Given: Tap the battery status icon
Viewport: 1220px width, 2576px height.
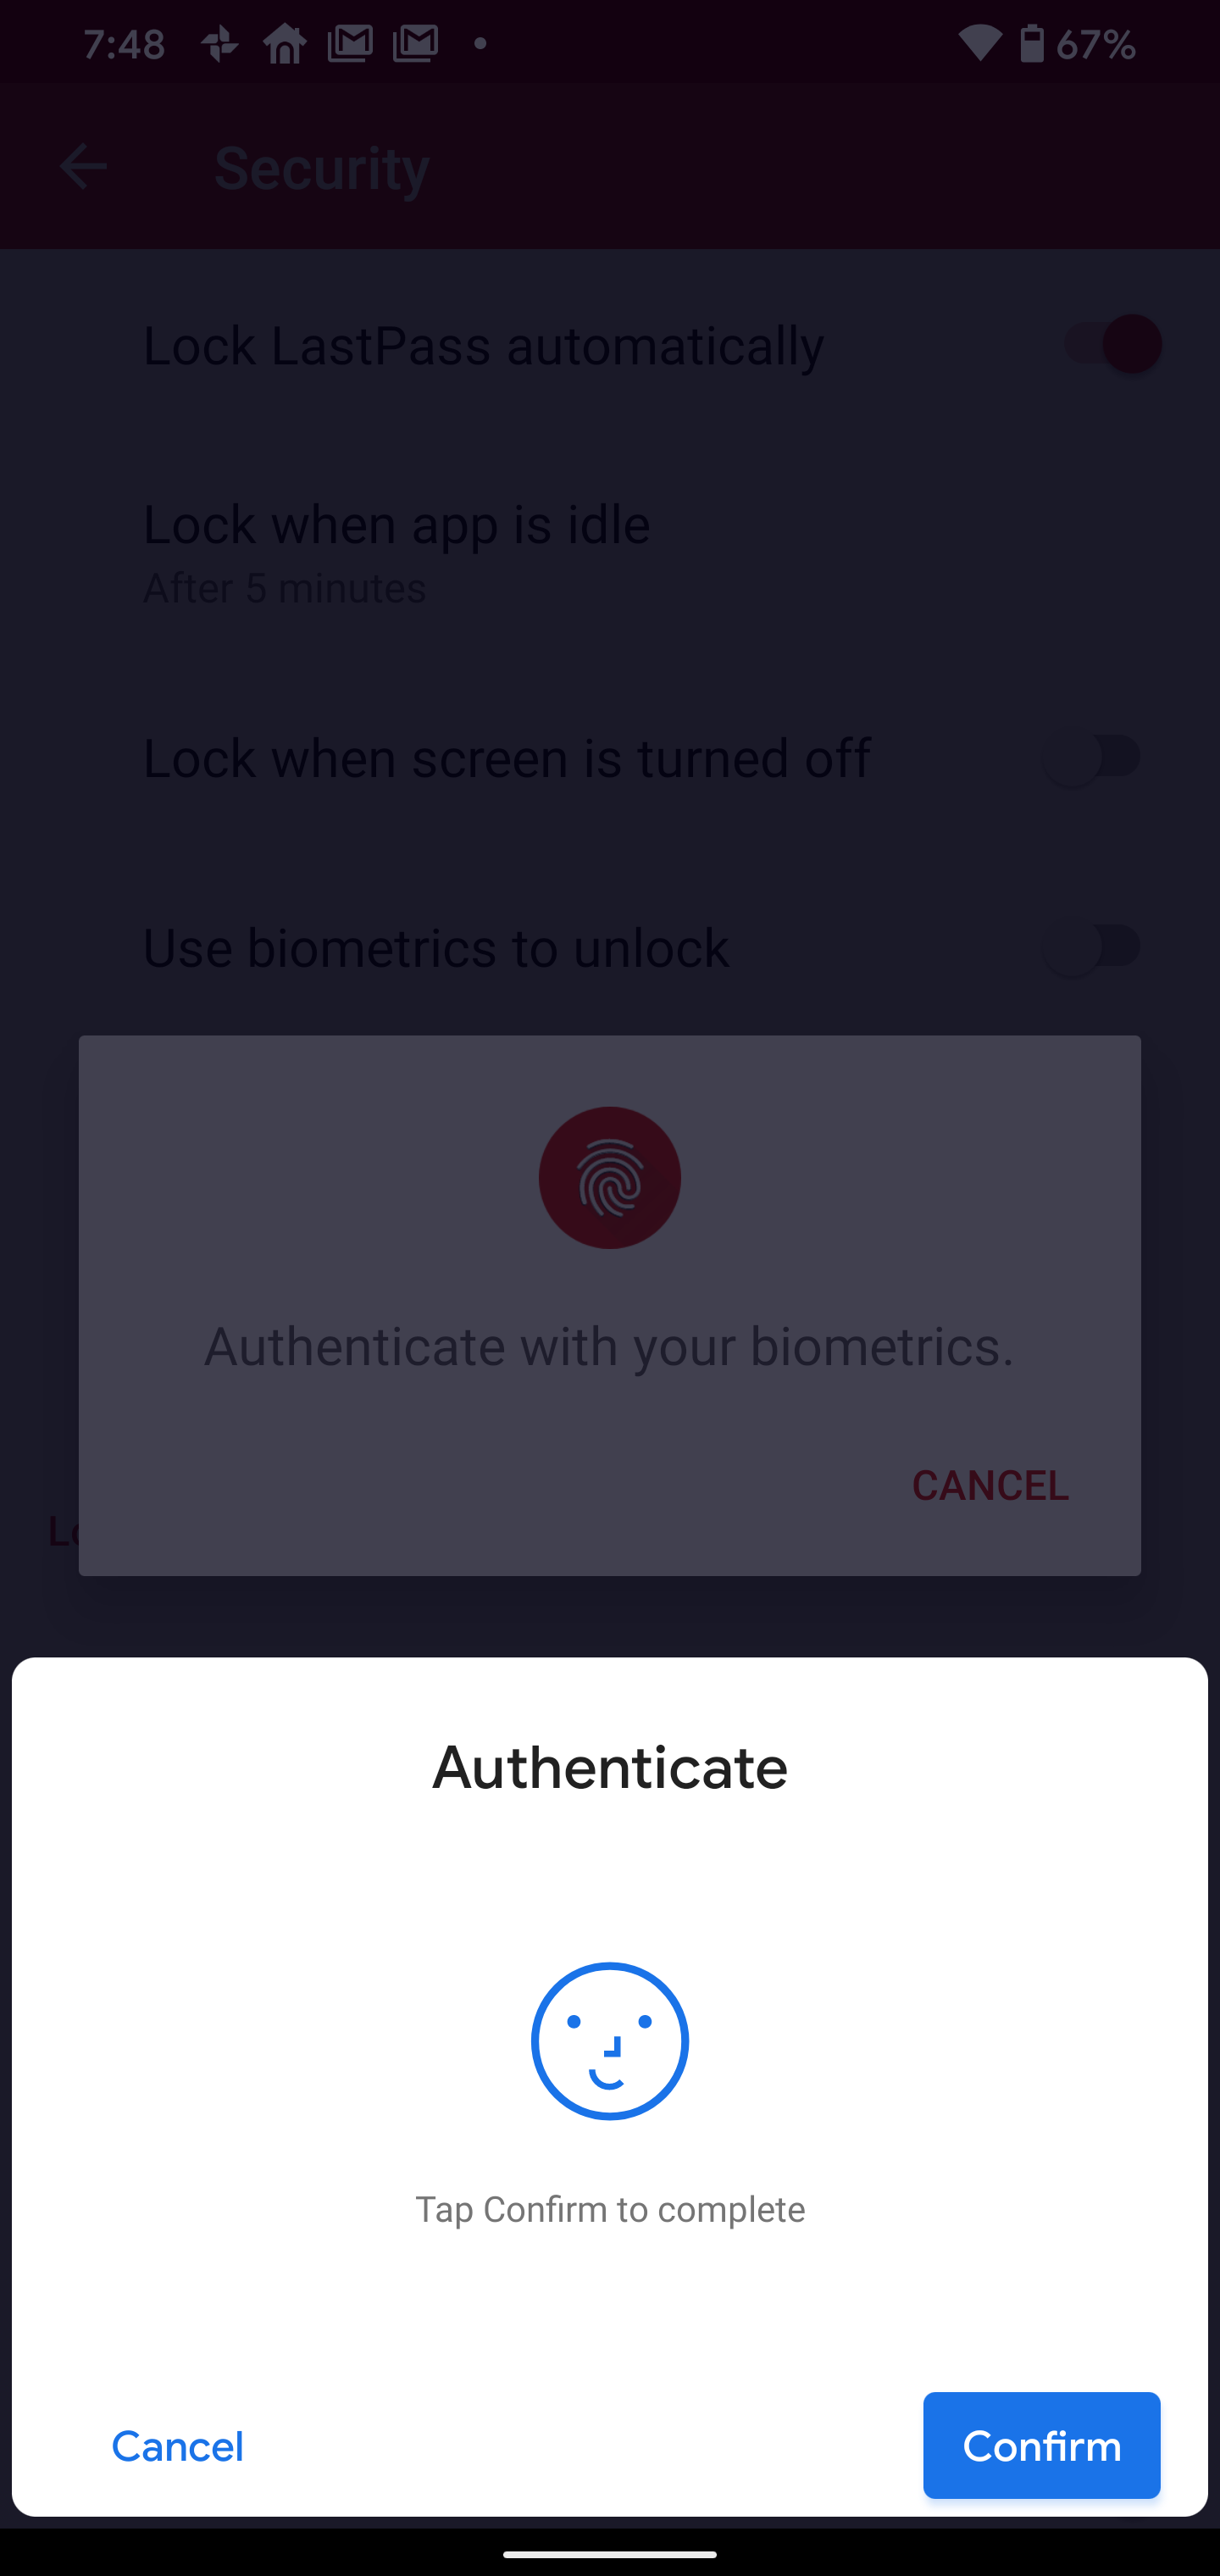Looking at the screenshot, I should click(1032, 44).
